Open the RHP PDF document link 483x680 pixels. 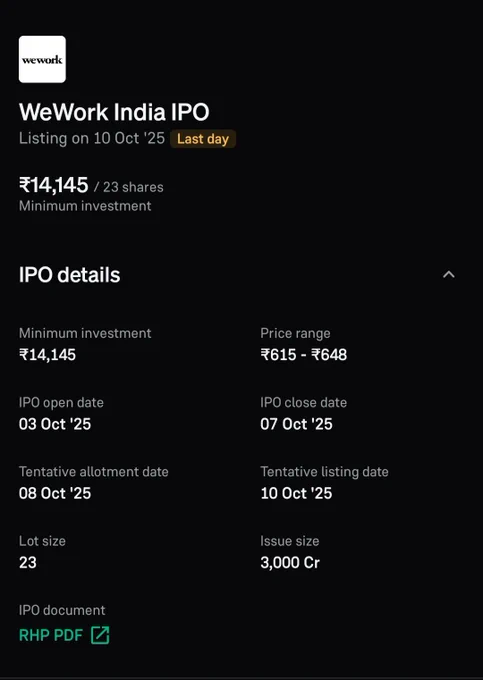(x=51, y=635)
